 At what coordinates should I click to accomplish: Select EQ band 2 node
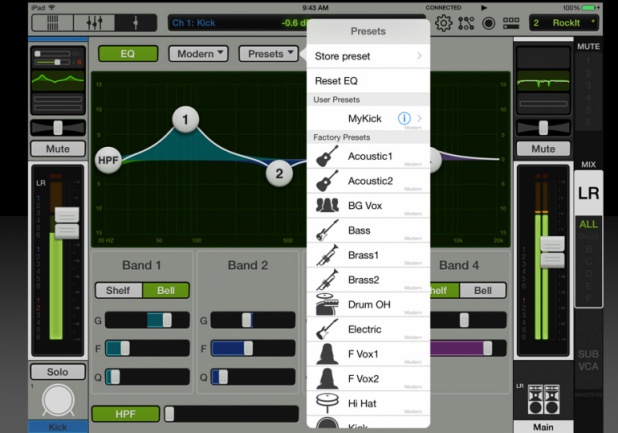[279, 173]
